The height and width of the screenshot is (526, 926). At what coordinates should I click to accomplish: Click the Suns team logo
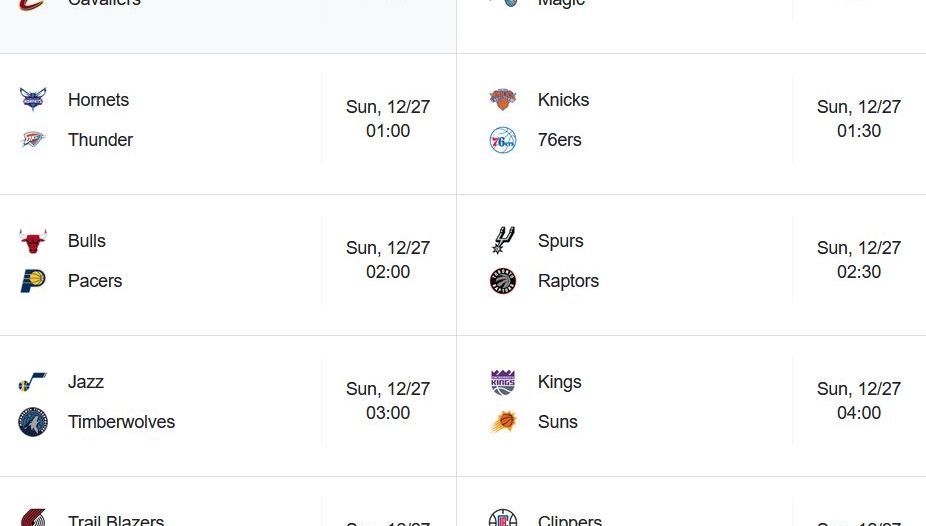pyautogui.click(x=503, y=422)
